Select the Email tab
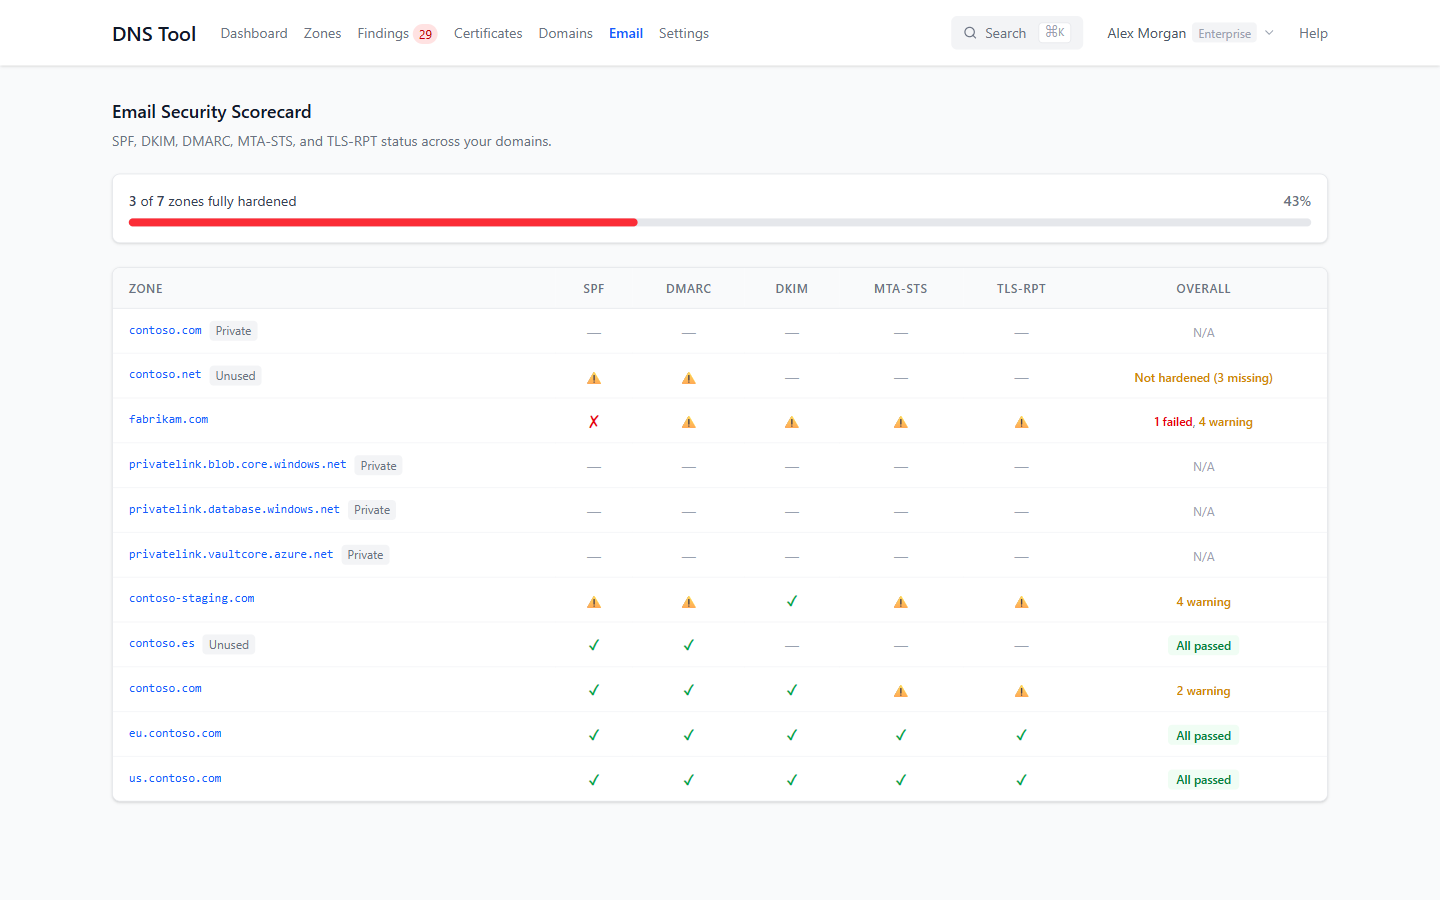1440x900 pixels. tap(626, 33)
